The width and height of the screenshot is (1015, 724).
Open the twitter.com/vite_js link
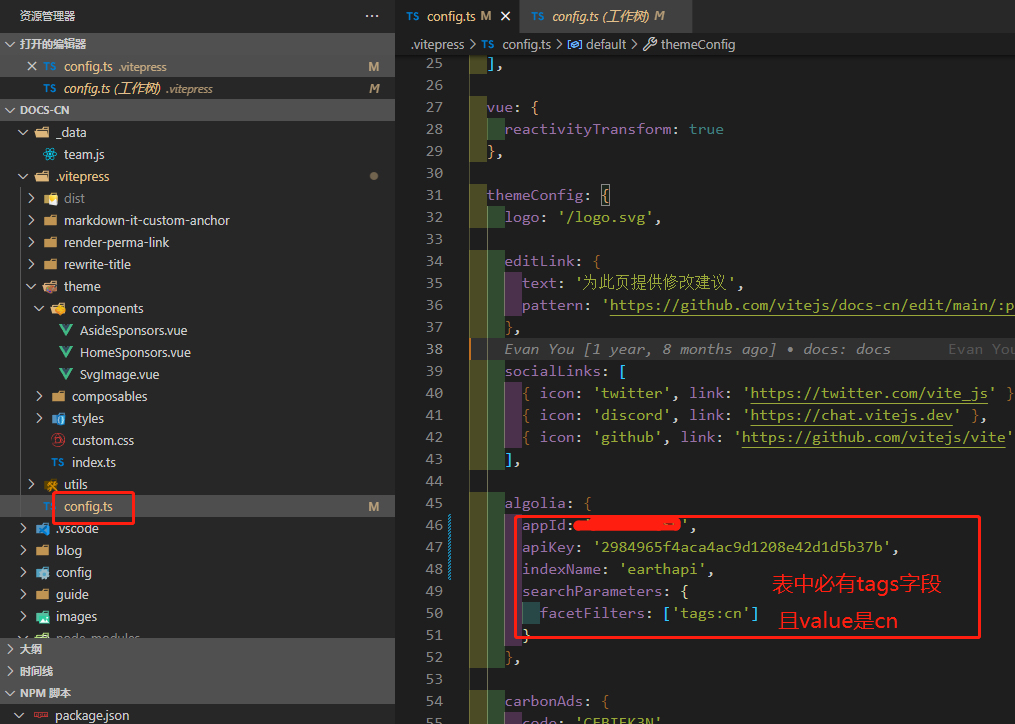click(869, 393)
